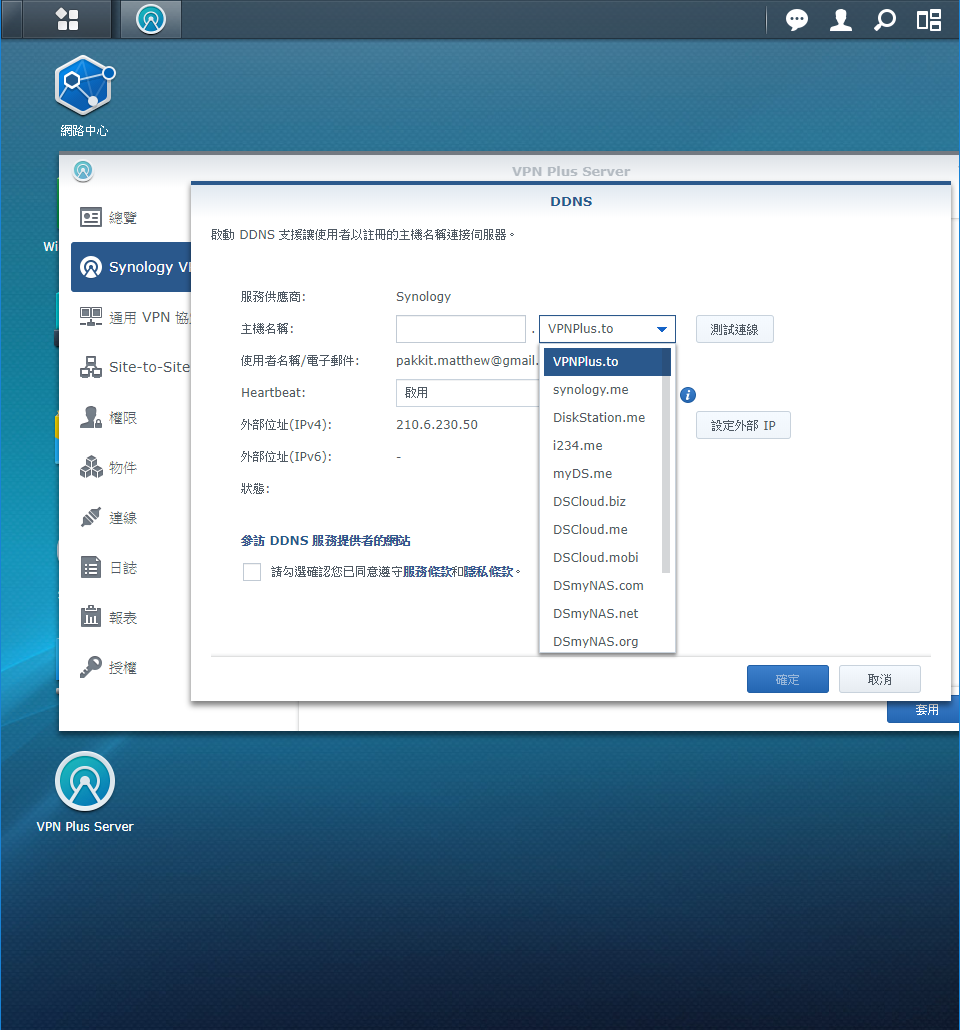Click the 主機名稱 hostname input field
This screenshot has height=1030, width=960.
pyautogui.click(x=461, y=329)
